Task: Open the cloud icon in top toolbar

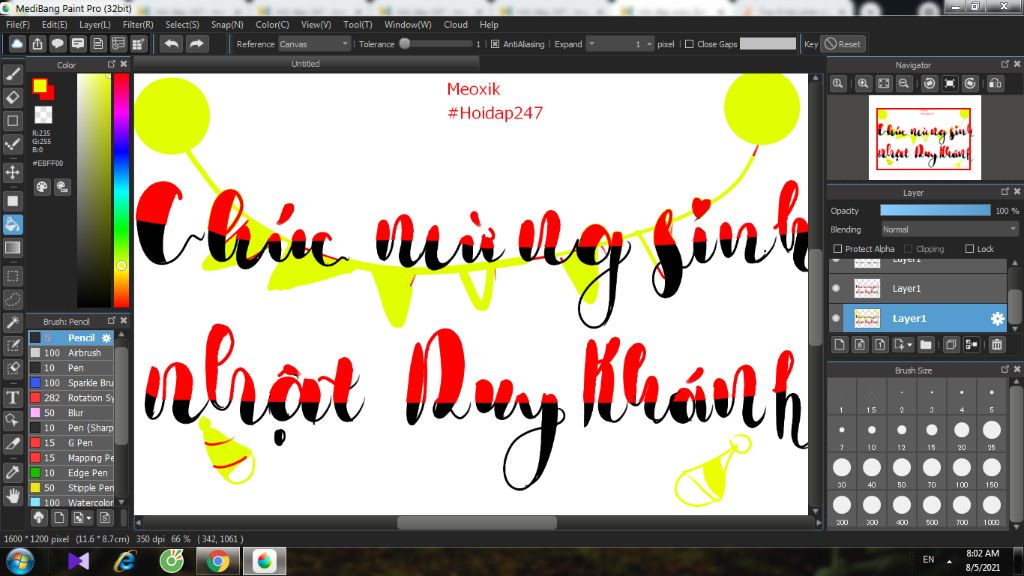Action: point(17,44)
